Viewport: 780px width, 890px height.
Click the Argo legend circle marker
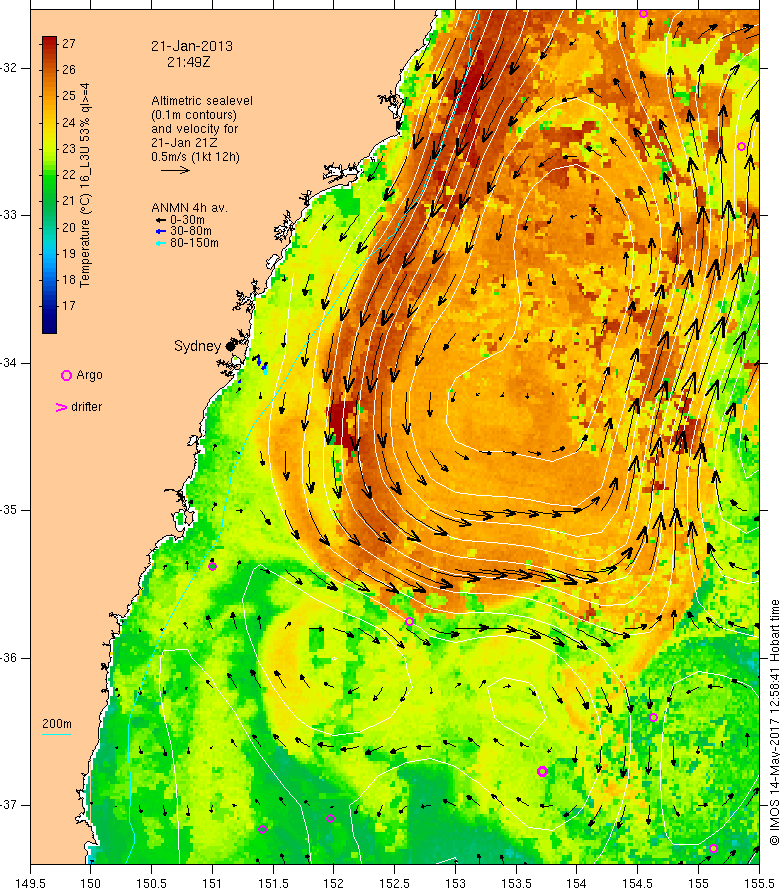[66, 375]
